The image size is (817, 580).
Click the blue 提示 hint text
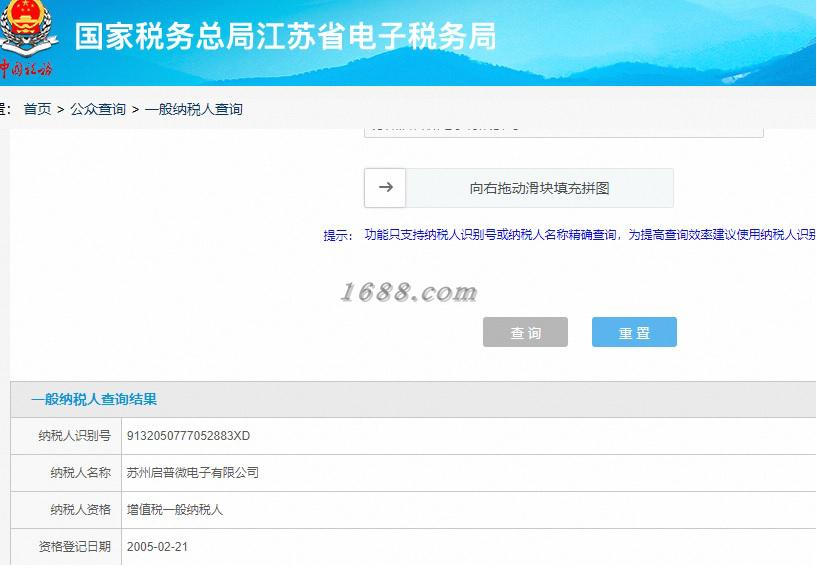coord(570,235)
